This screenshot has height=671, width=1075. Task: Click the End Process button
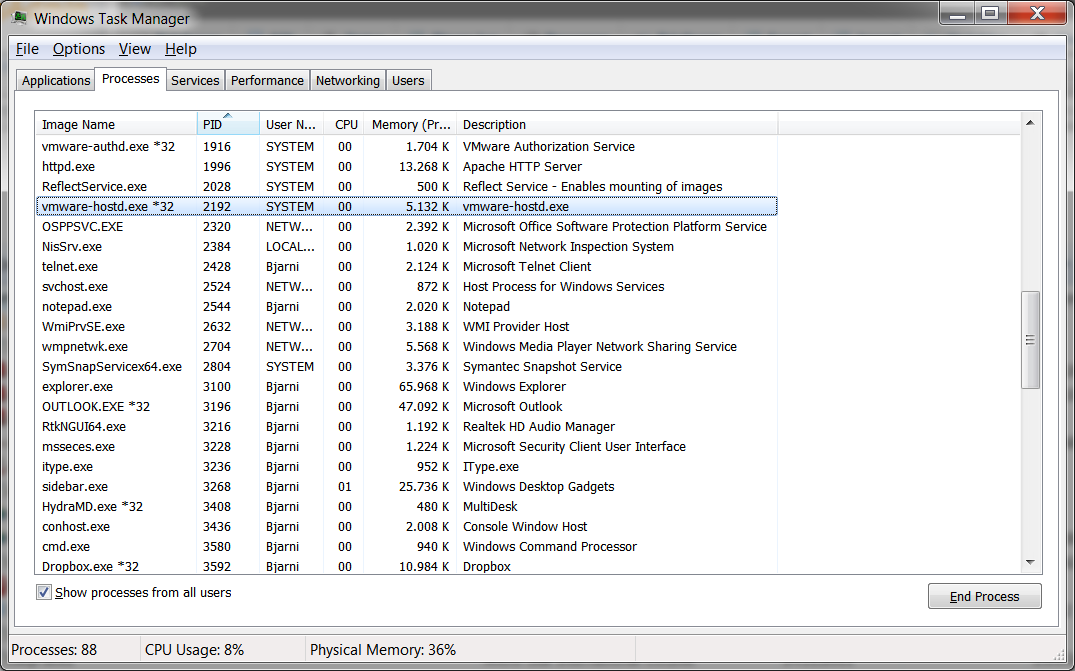click(984, 596)
